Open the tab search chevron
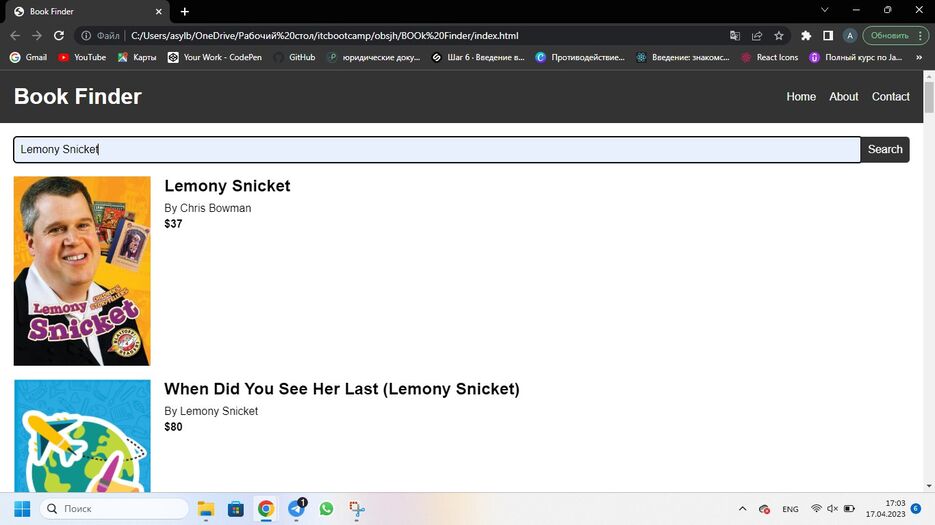The image size is (935, 525). tap(825, 10)
